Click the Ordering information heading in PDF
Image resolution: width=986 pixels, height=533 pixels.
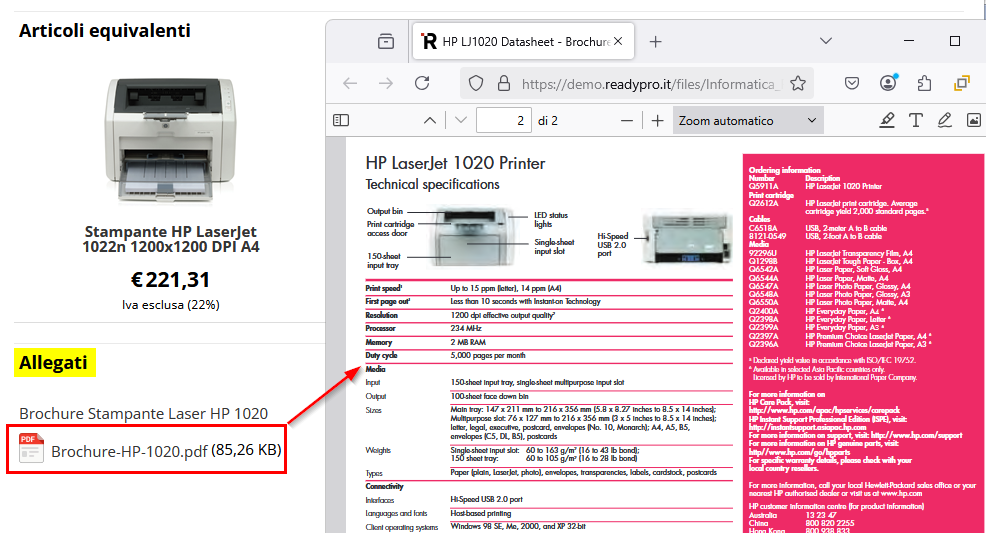[785, 170]
